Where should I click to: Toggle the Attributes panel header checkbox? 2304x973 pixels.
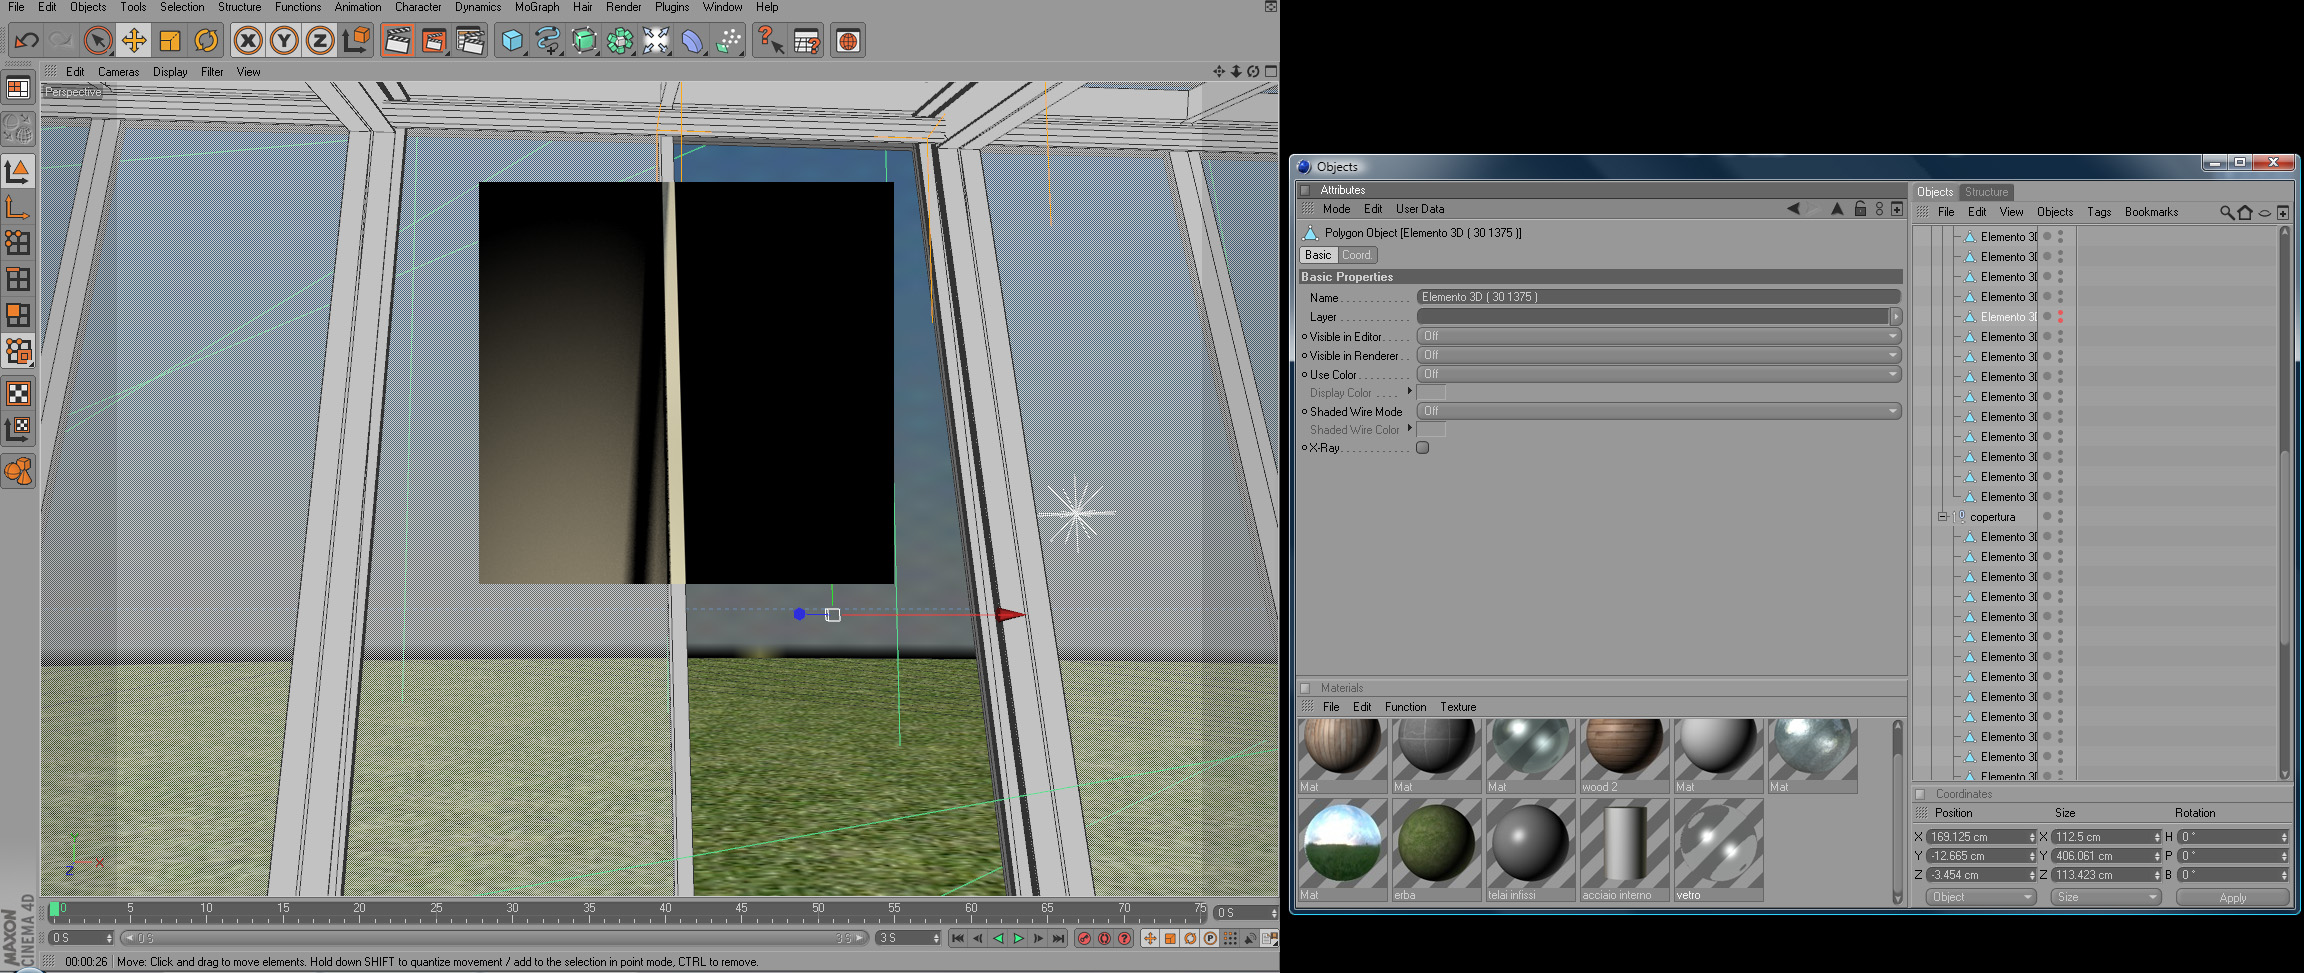click(1305, 190)
